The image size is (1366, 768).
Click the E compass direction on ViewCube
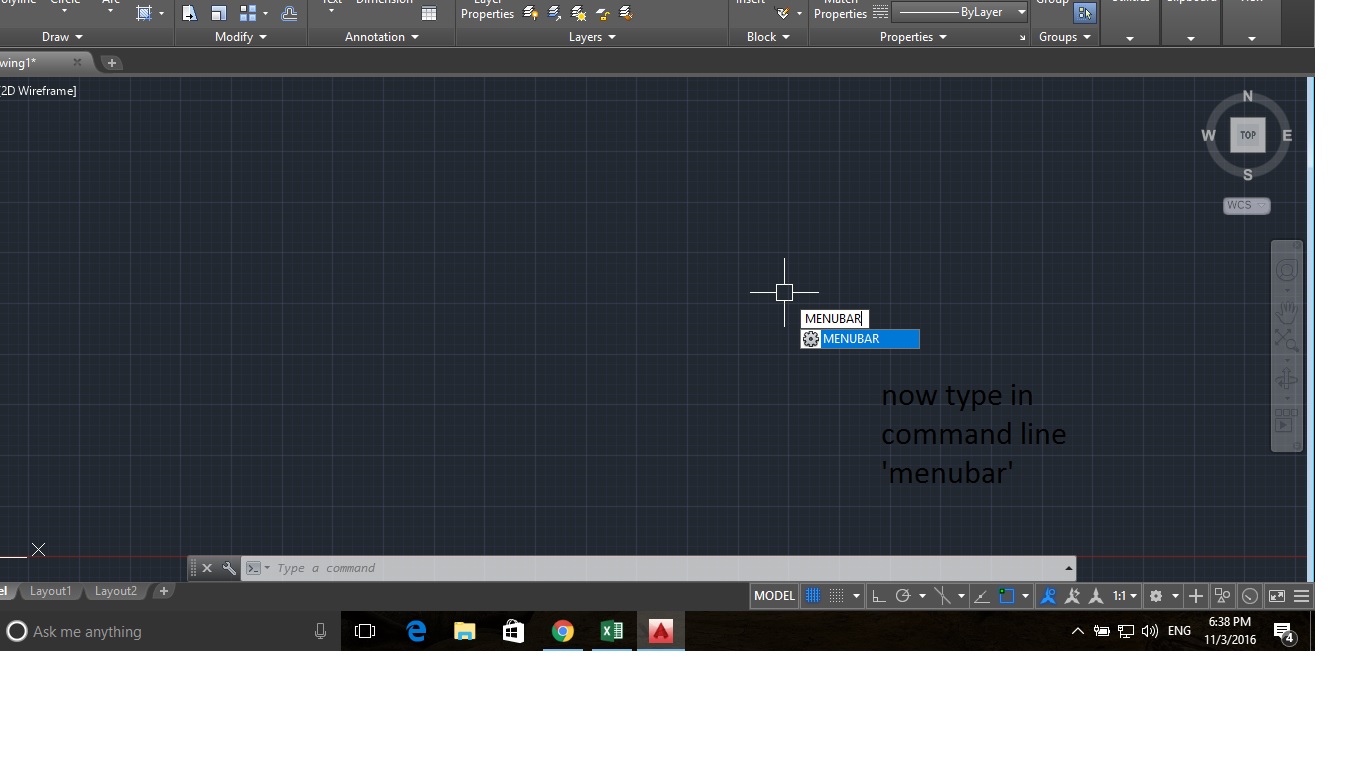[1287, 135]
